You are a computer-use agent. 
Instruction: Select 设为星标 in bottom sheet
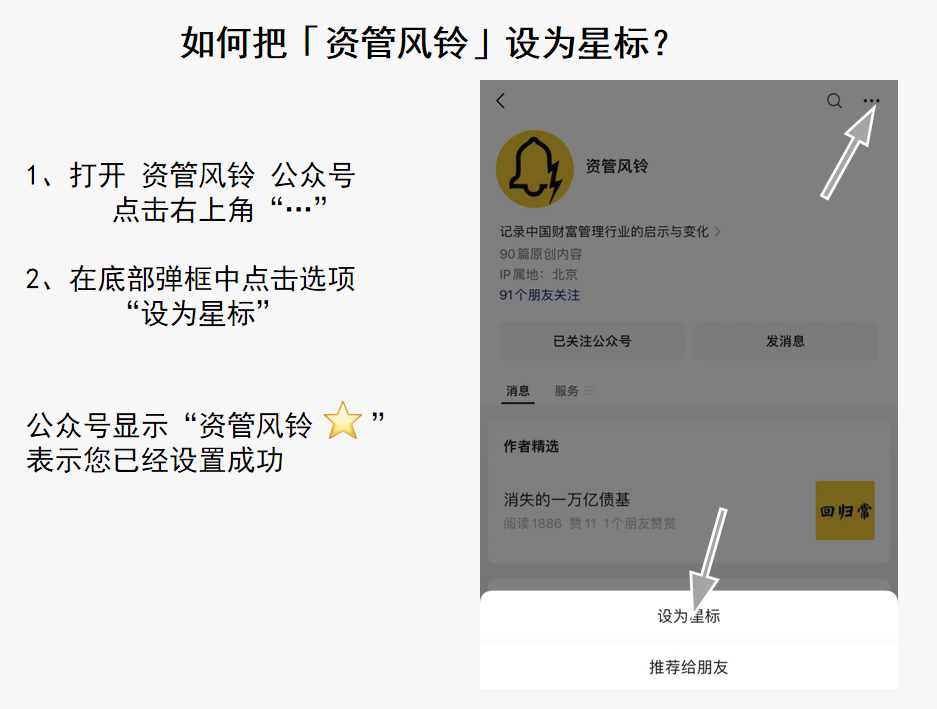688,616
